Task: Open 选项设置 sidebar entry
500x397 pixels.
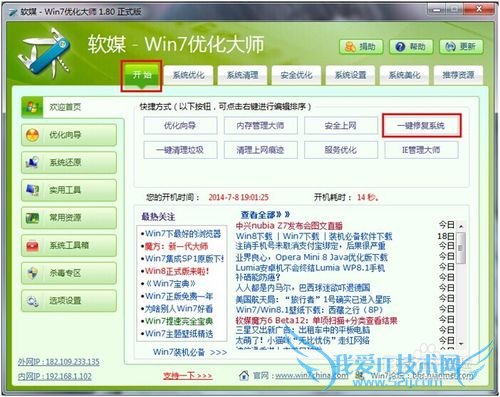Action: pos(69,301)
